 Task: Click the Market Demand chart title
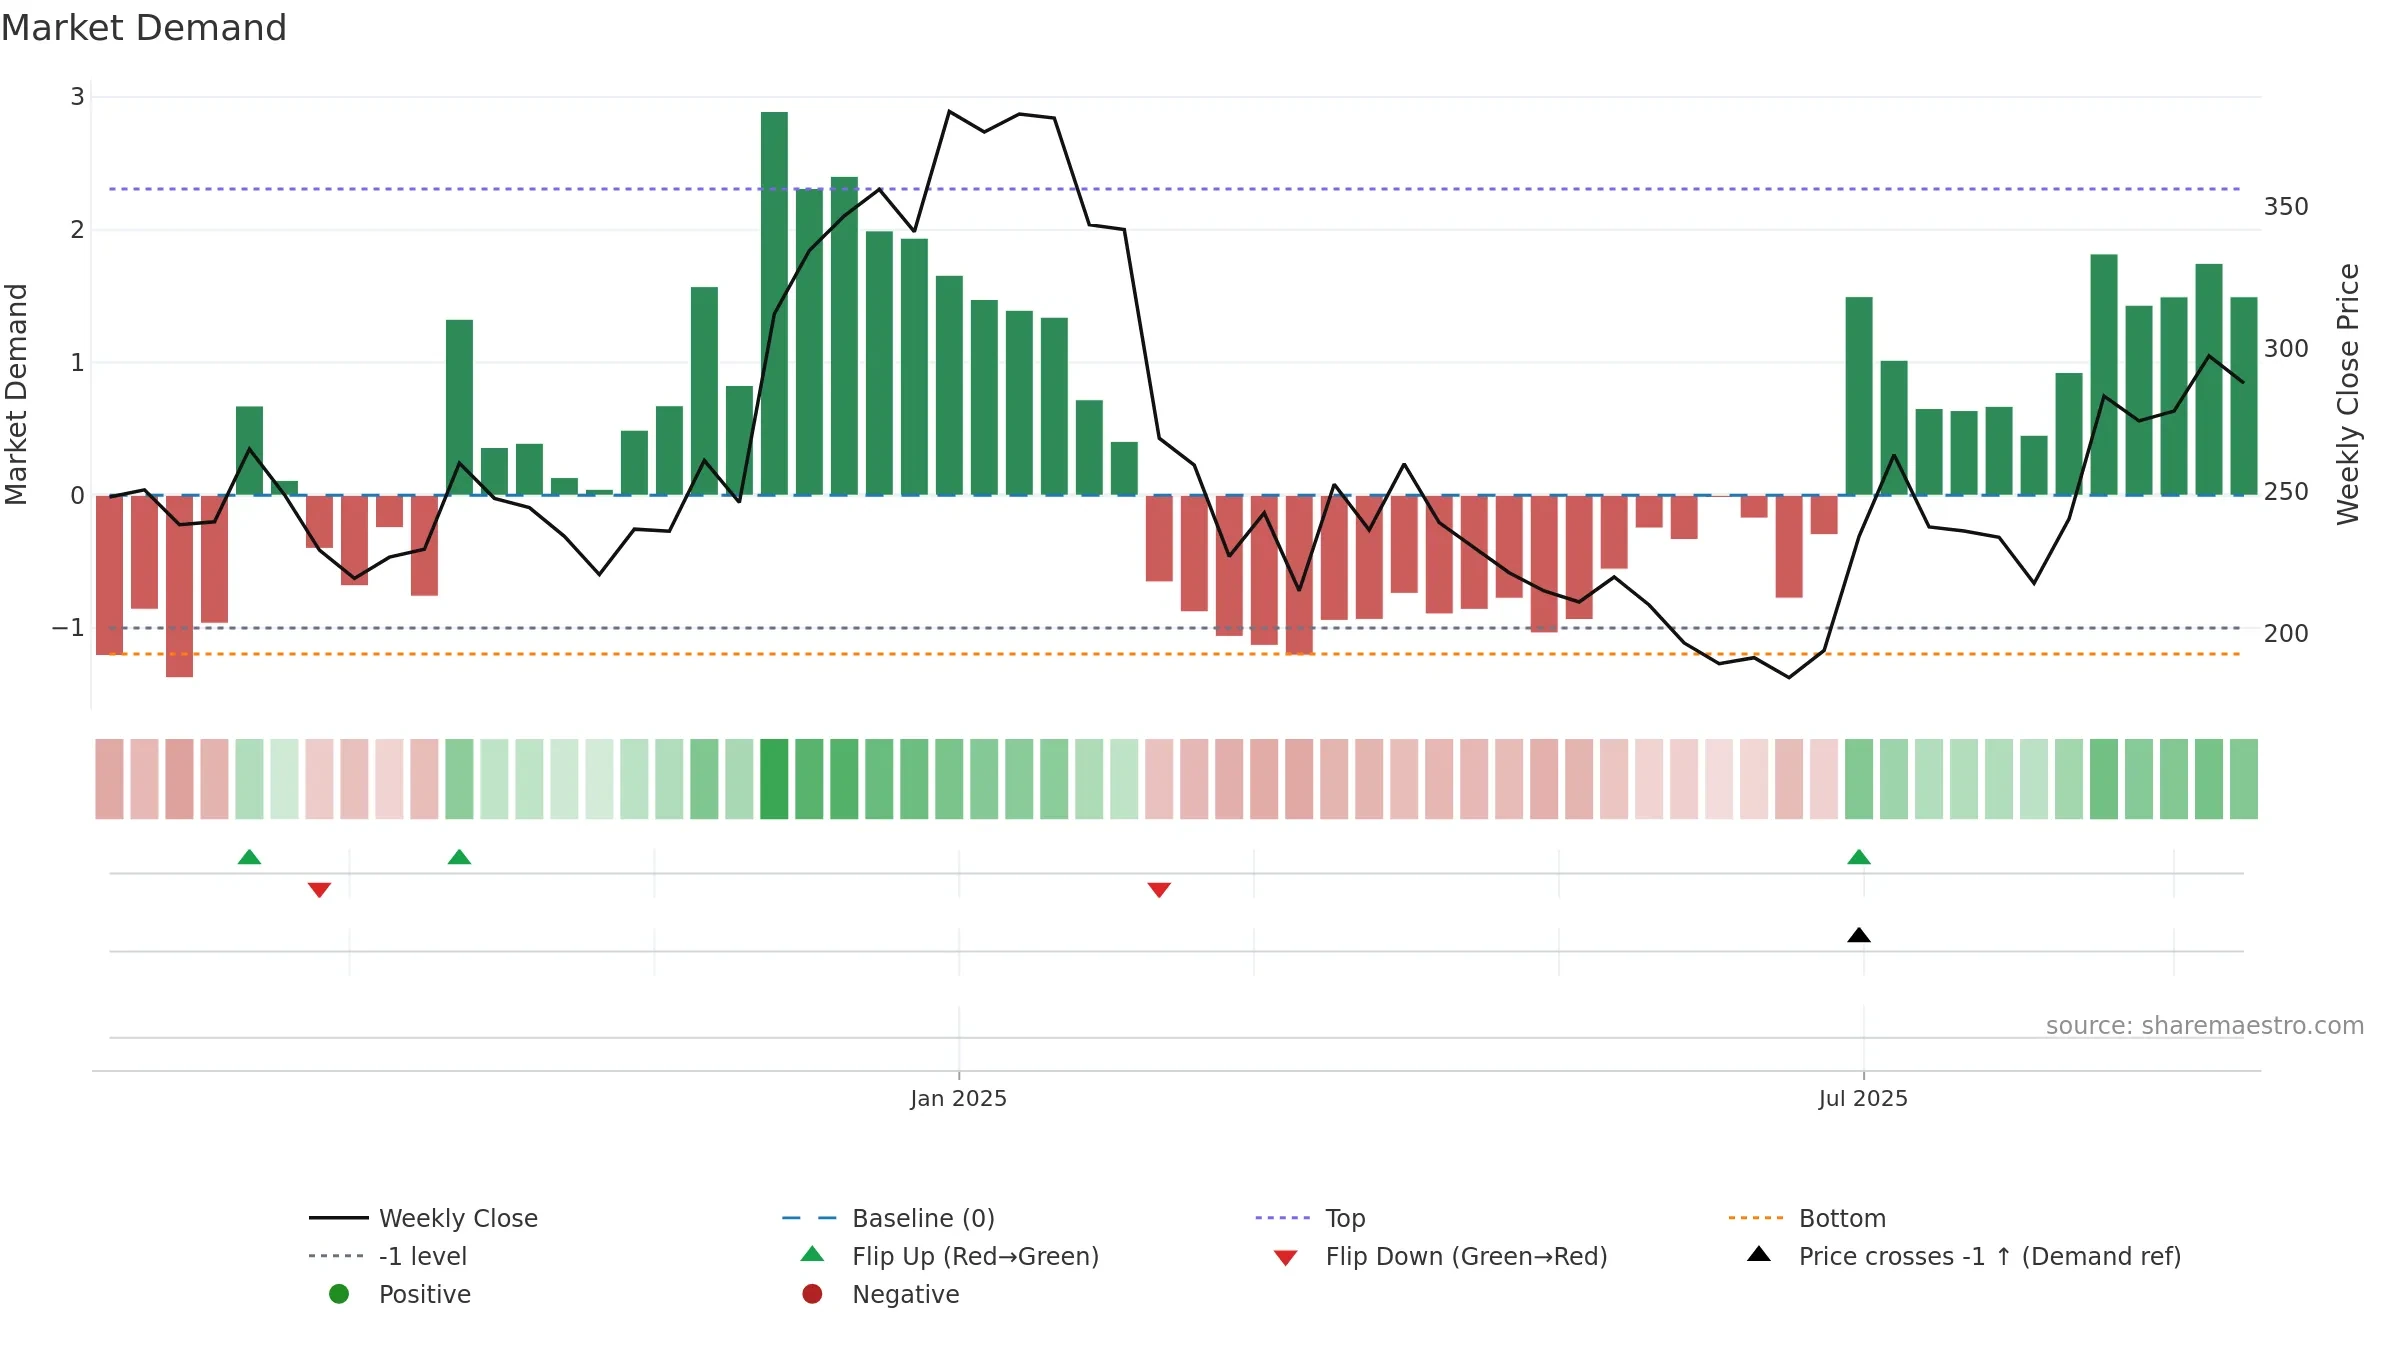[x=144, y=27]
